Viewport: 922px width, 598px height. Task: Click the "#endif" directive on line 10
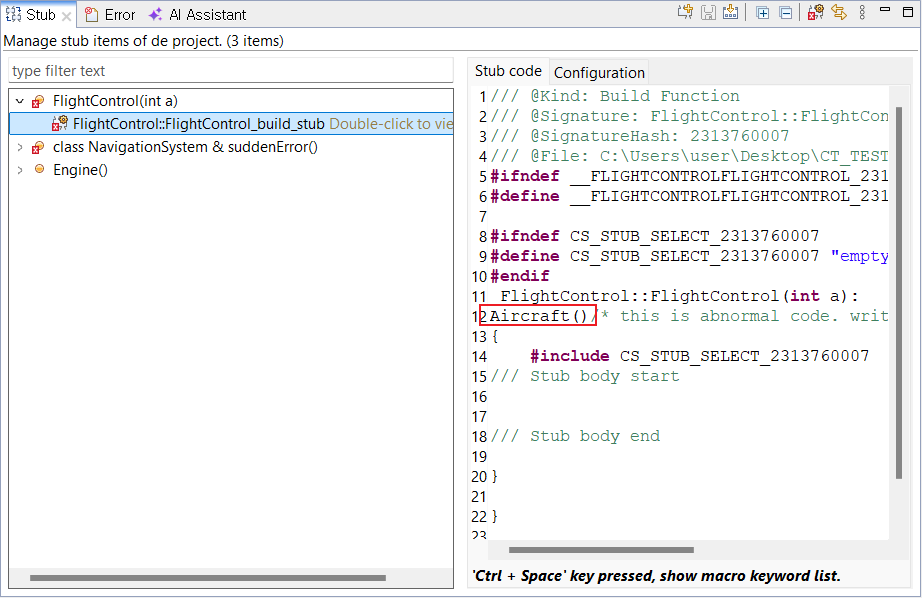point(520,276)
